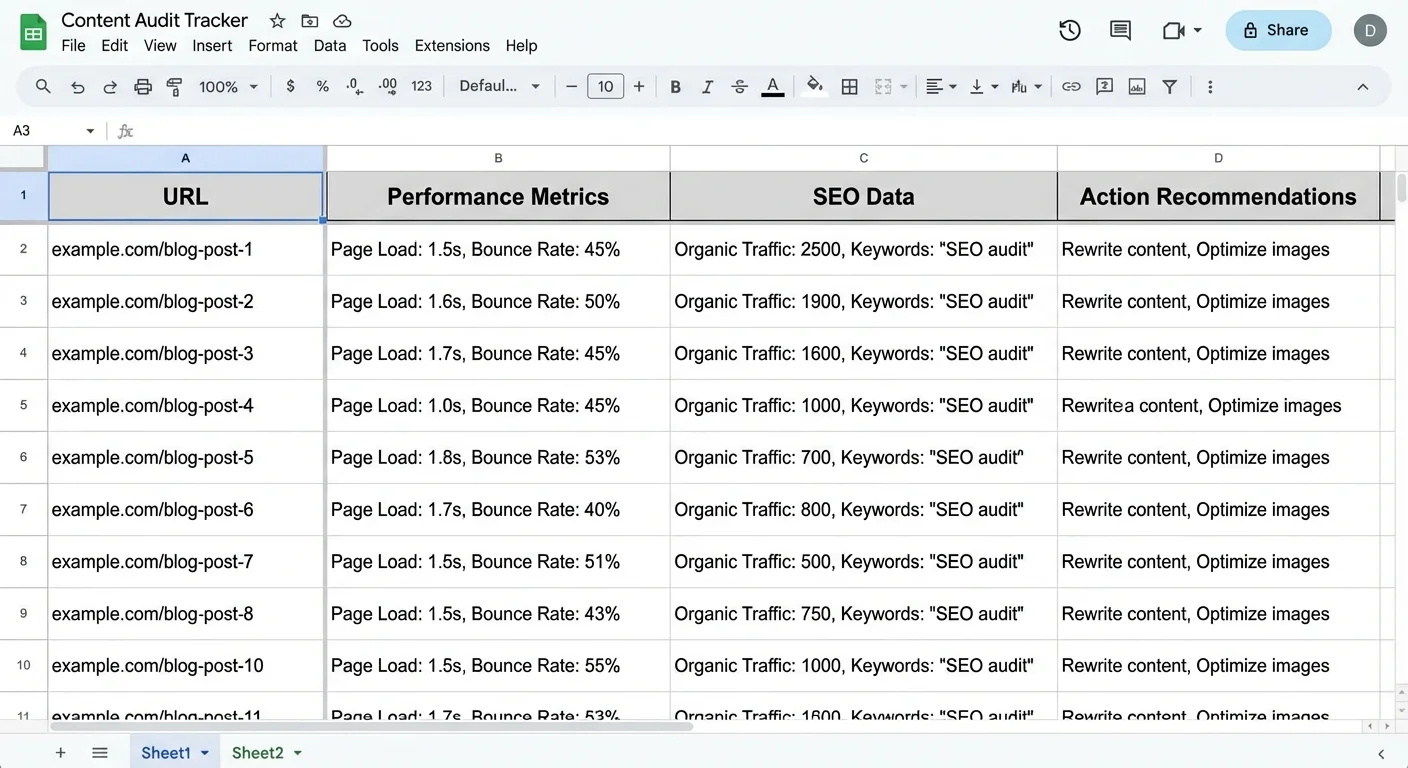The image size is (1408, 768).
Task: Open the borders tool
Action: point(849,87)
